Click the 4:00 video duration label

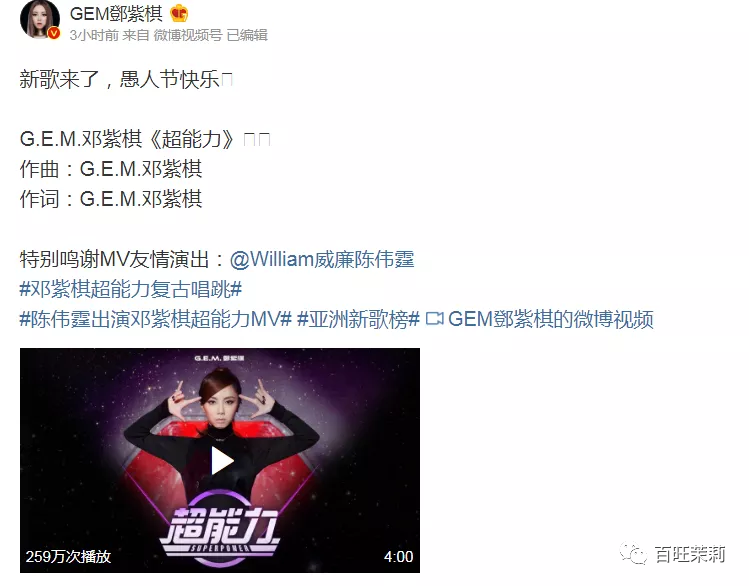(398, 556)
